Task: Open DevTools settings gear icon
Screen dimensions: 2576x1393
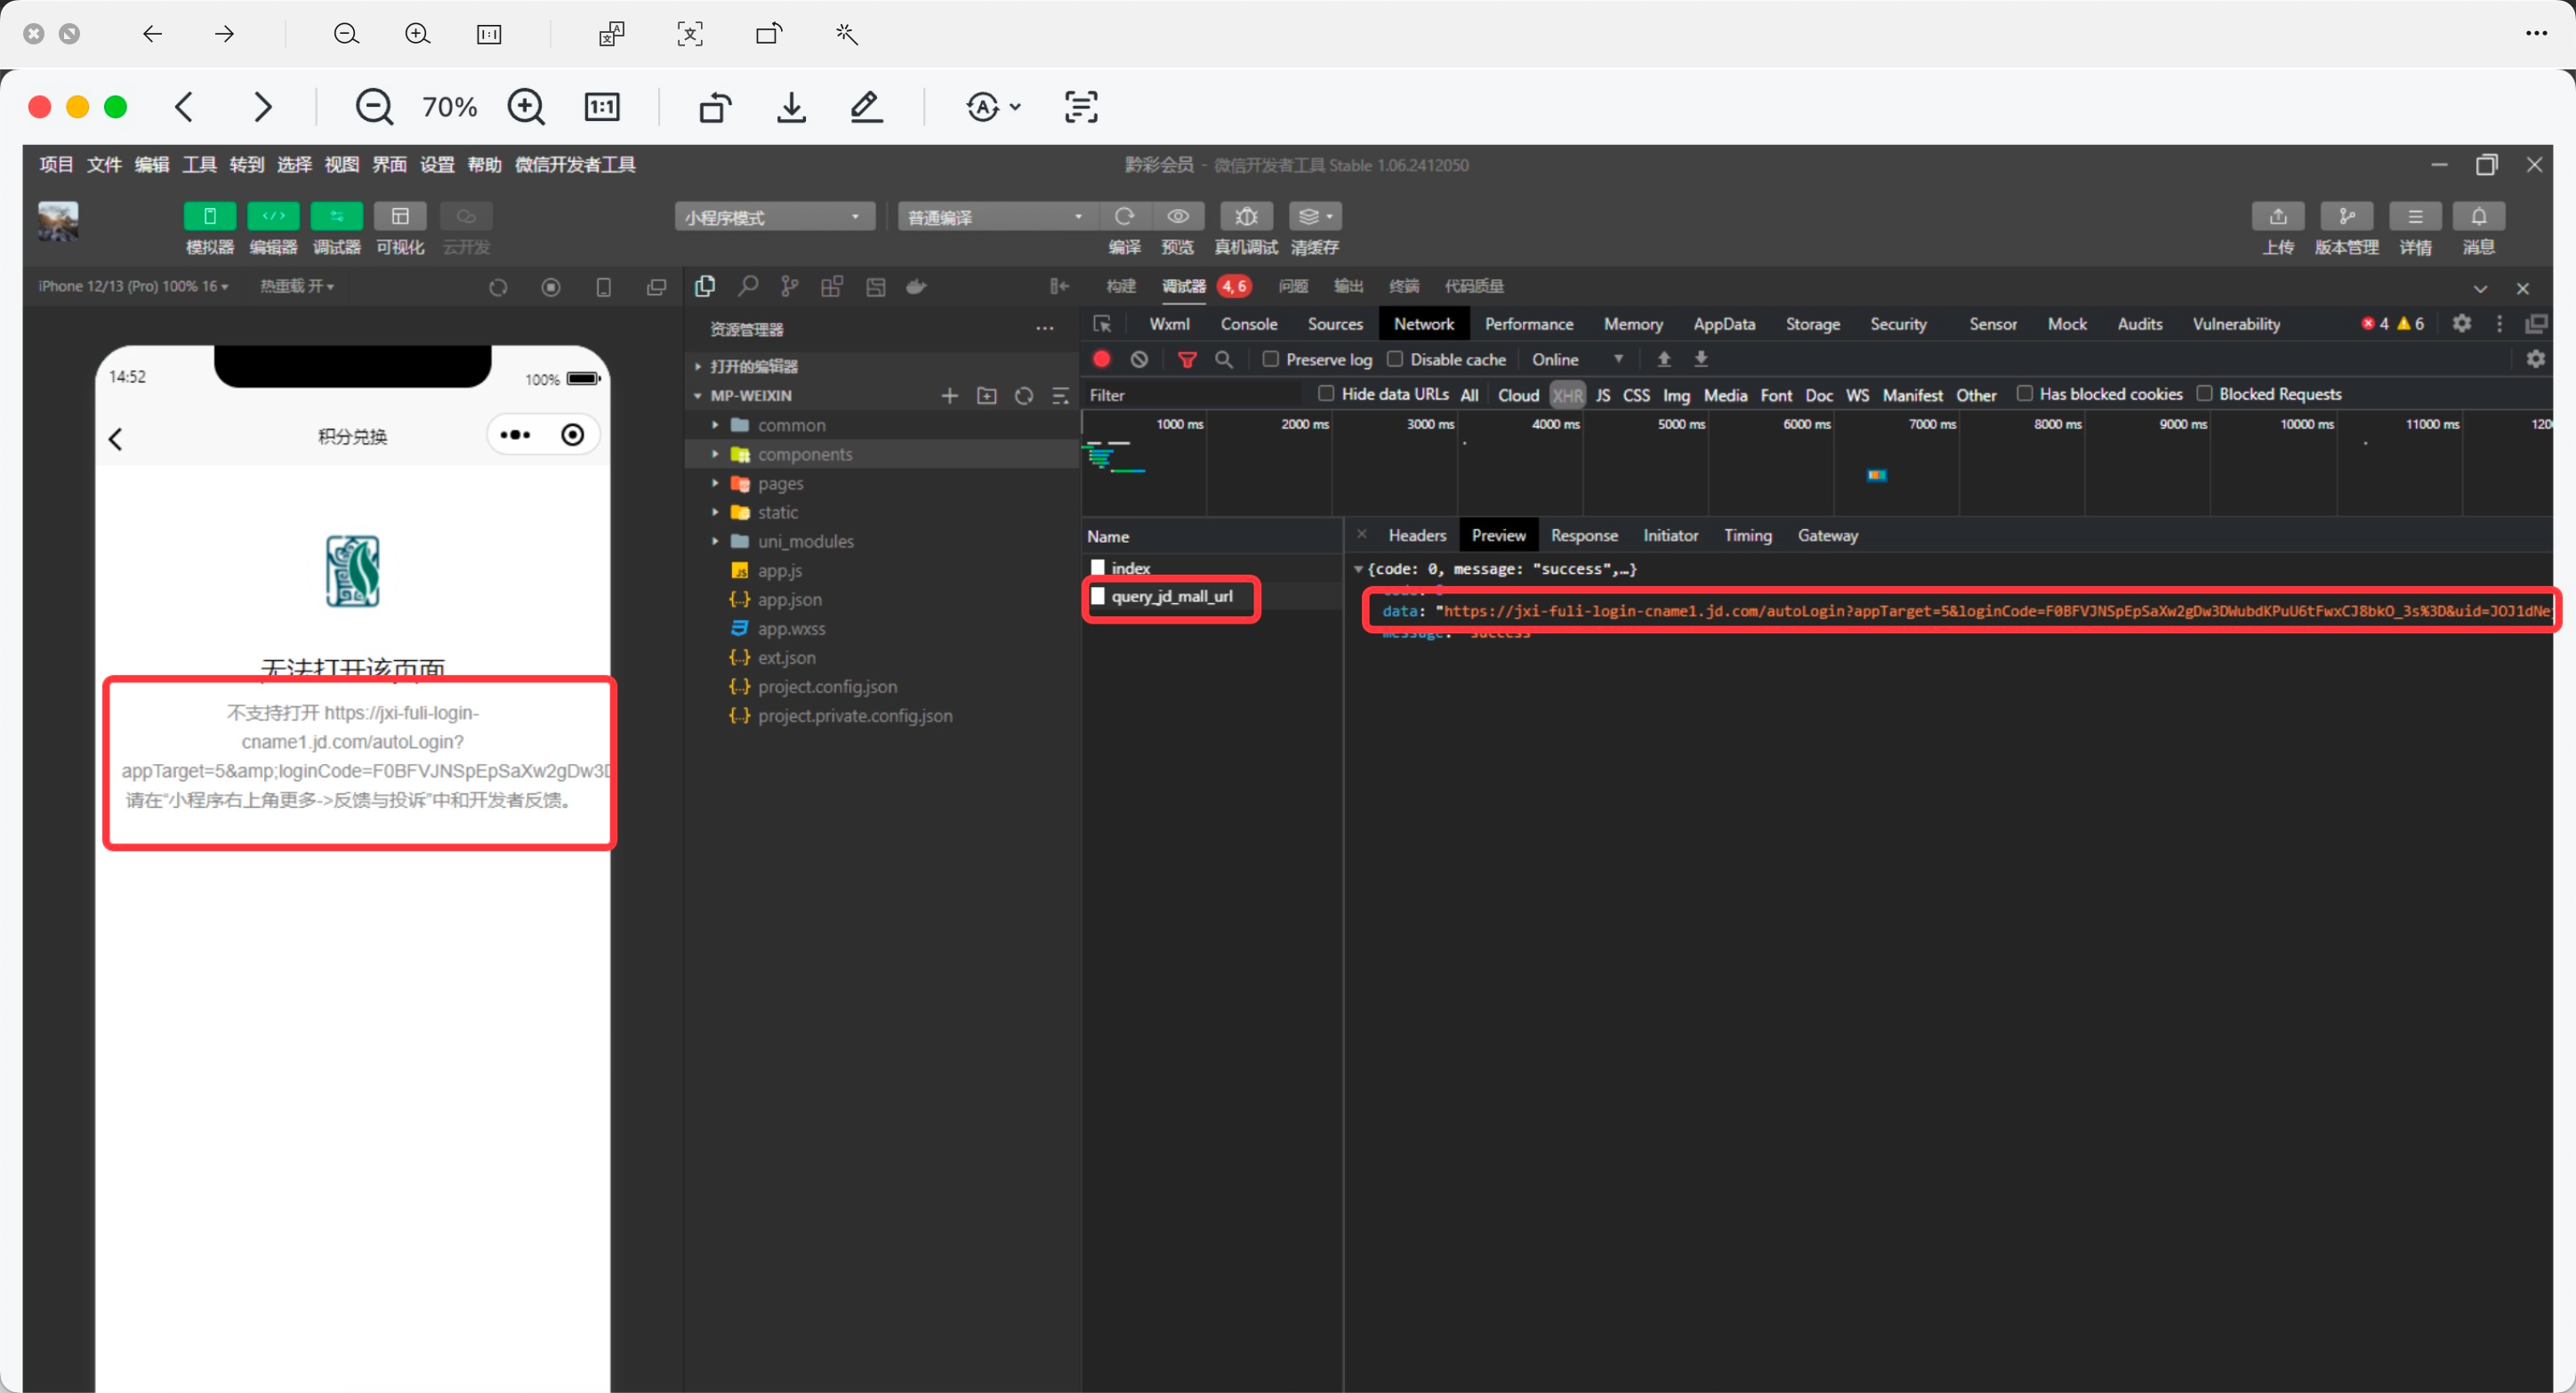Action: tap(2461, 323)
